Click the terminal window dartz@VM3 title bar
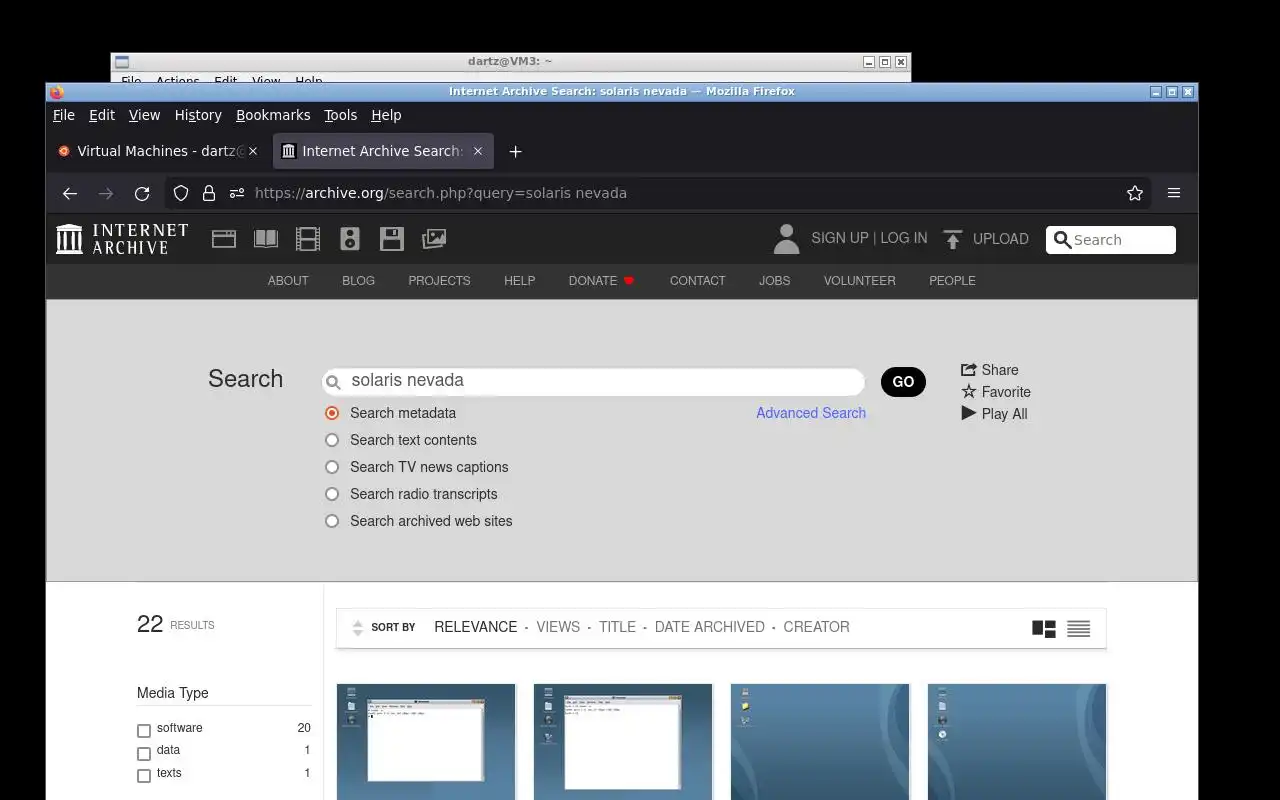Screen dimensions: 1280x800 [x=510, y=61]
